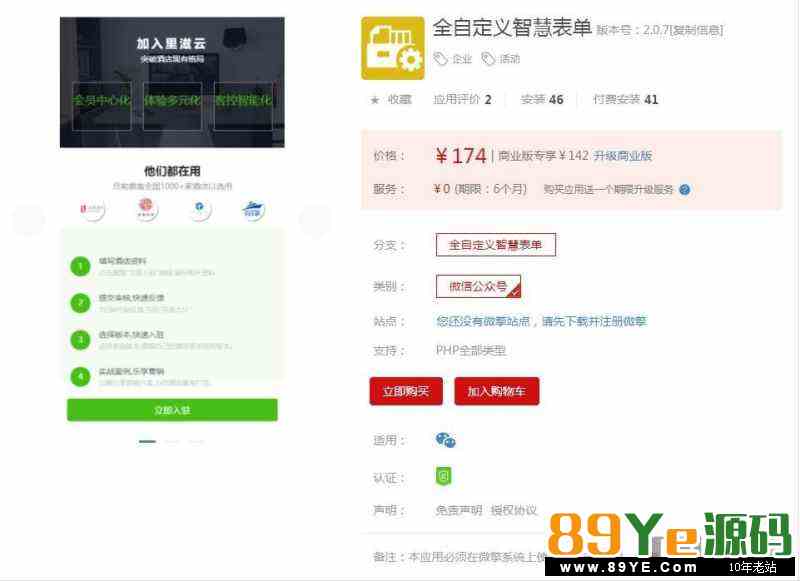Click the 企业 tag

[453, 59]
